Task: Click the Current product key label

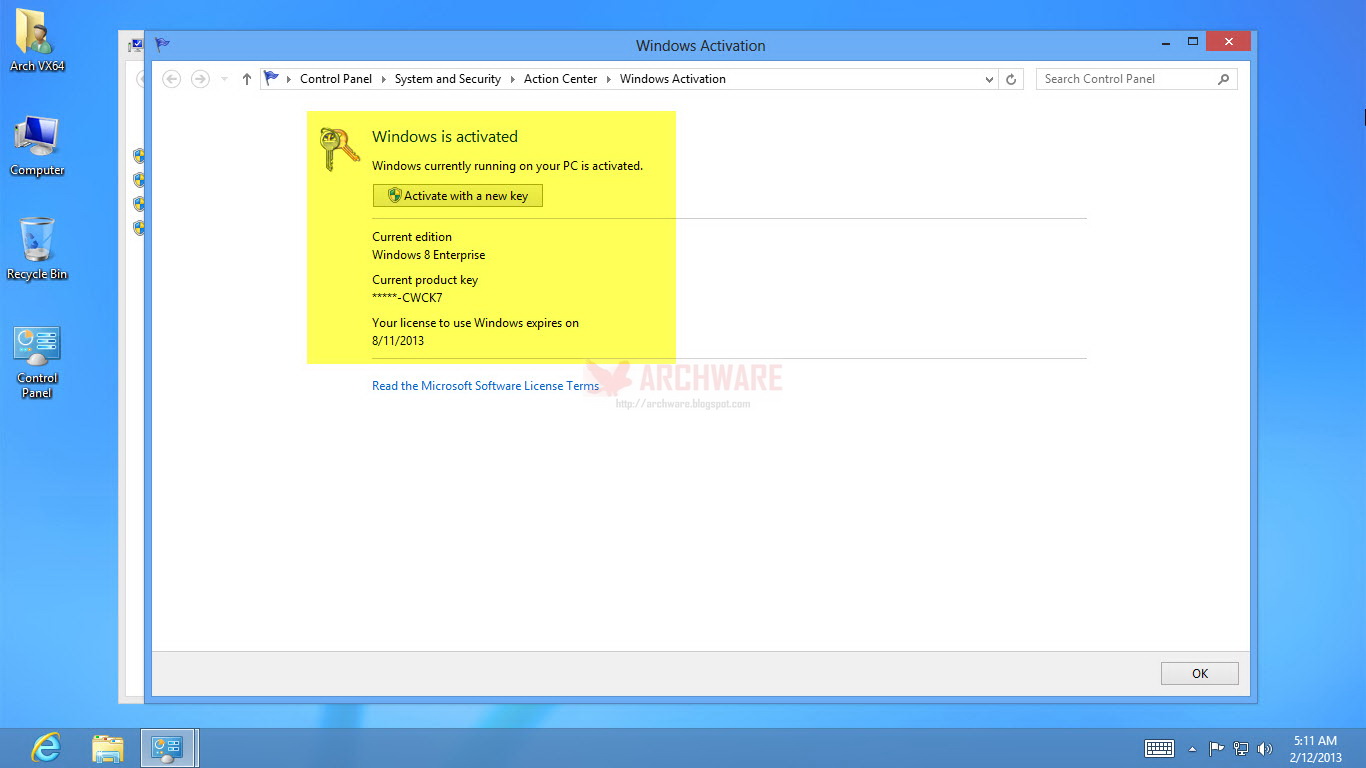Action: (x=425, y=280)
